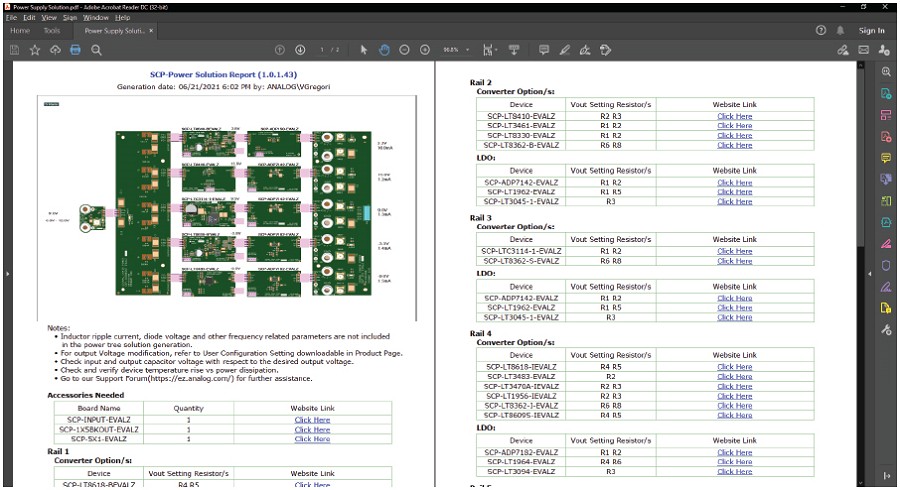This screenshot has height=490, width=900.
Task: Select the Highlight text pen tool
Action: [564, 50]
